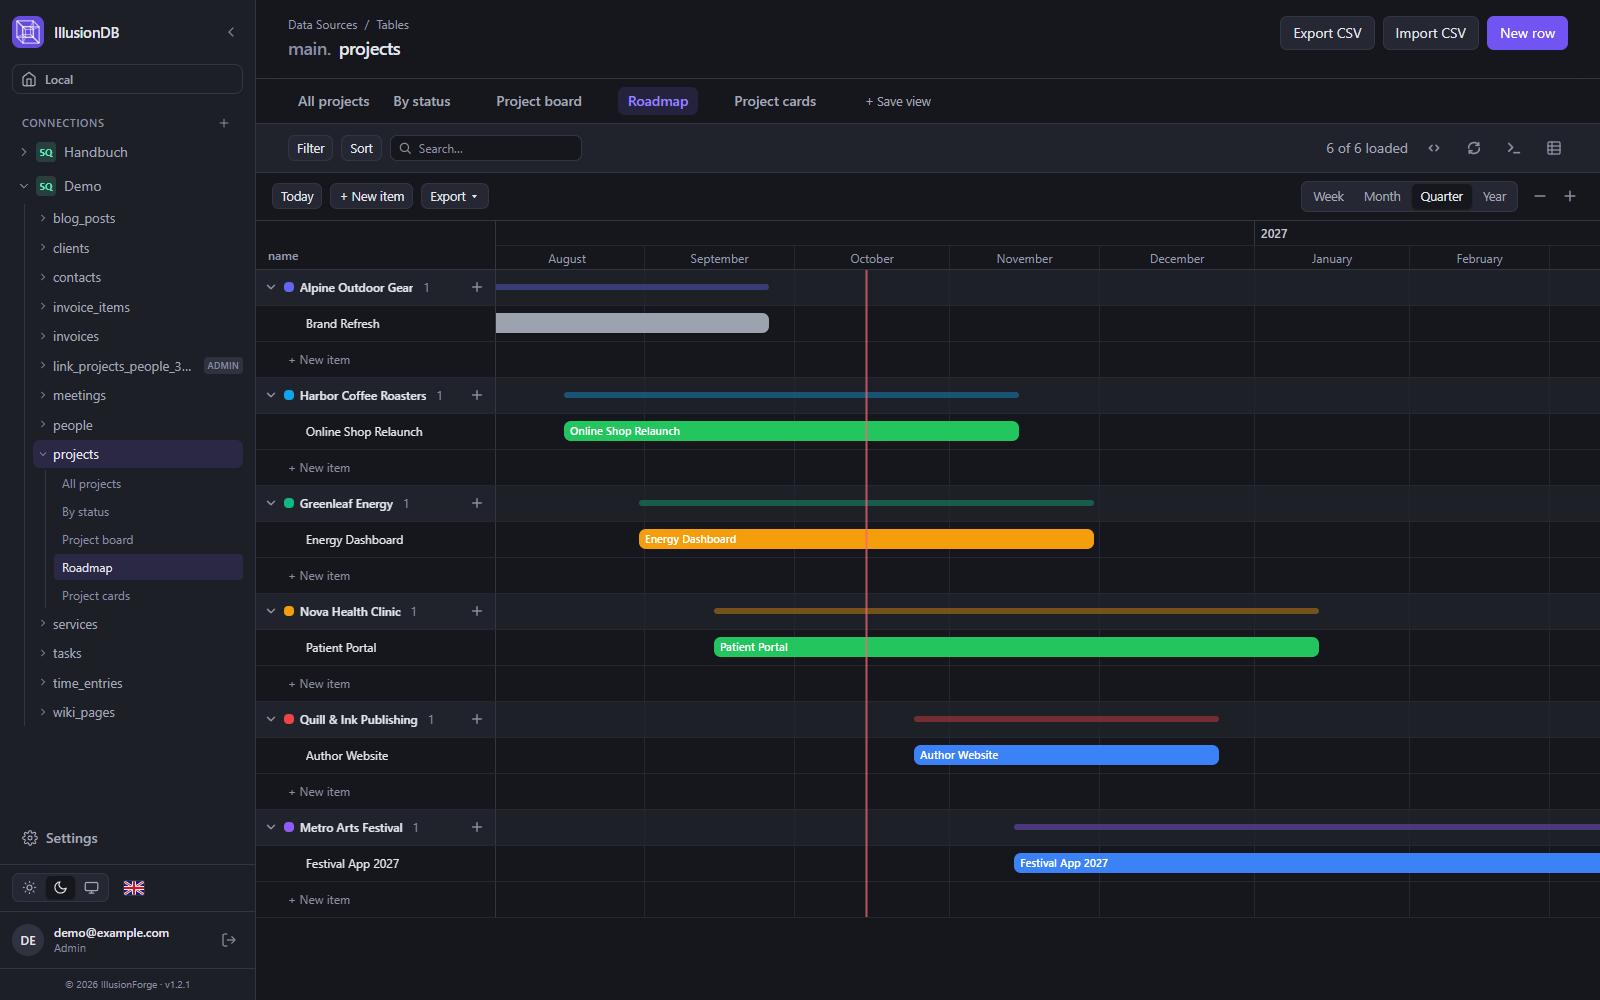Image resolution: width=1600 pixels, height=1000 pixels.
Task: Switch to light theme sun icon
Action: pos(30,887)
